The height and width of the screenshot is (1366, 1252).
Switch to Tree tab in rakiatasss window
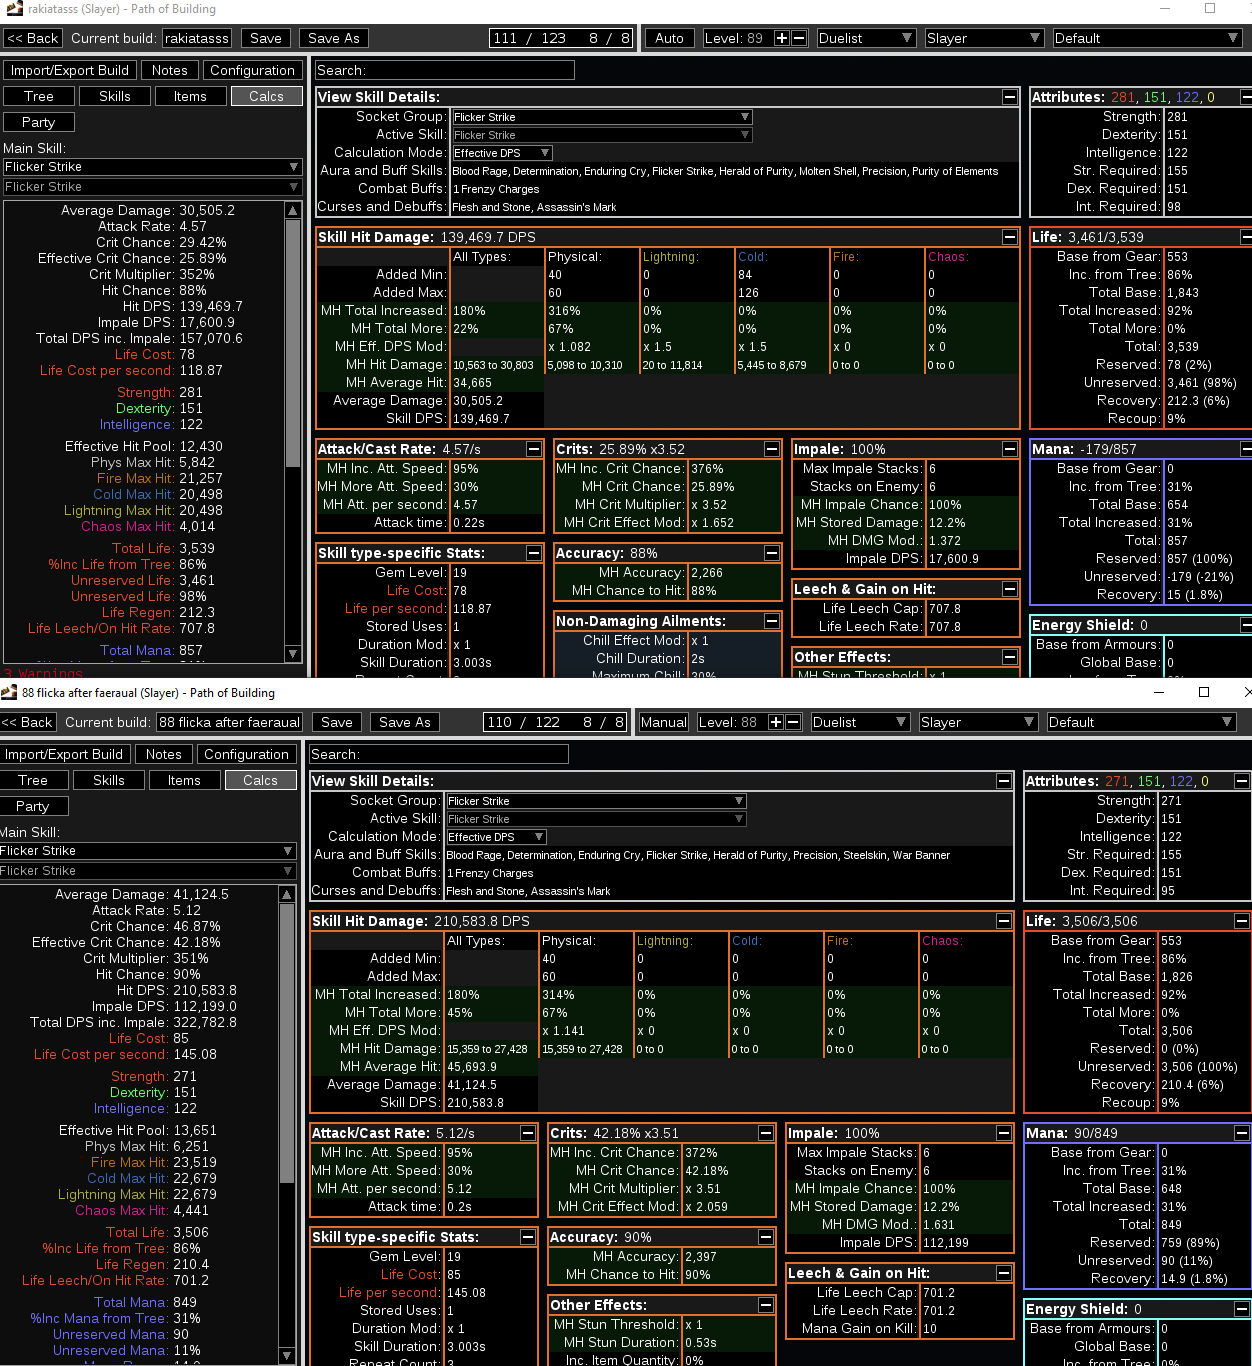point(39,96)
